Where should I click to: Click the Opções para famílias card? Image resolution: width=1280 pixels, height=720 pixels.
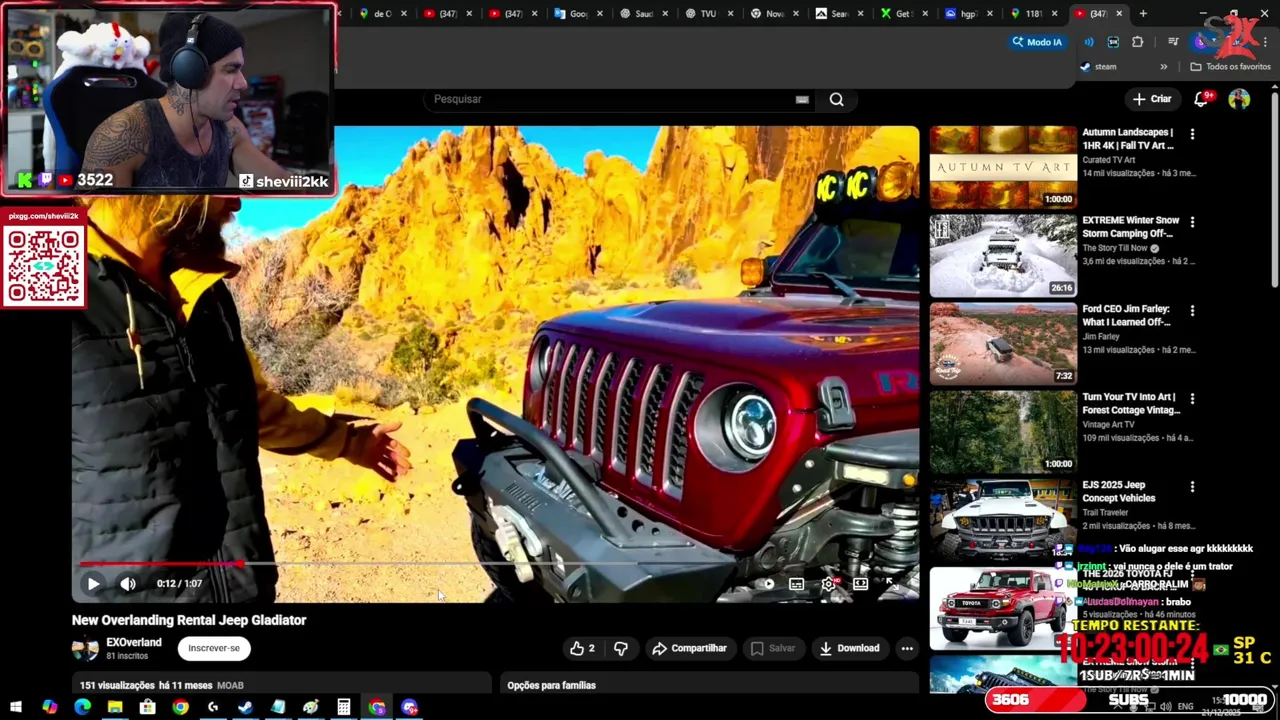tap(709, 684)
